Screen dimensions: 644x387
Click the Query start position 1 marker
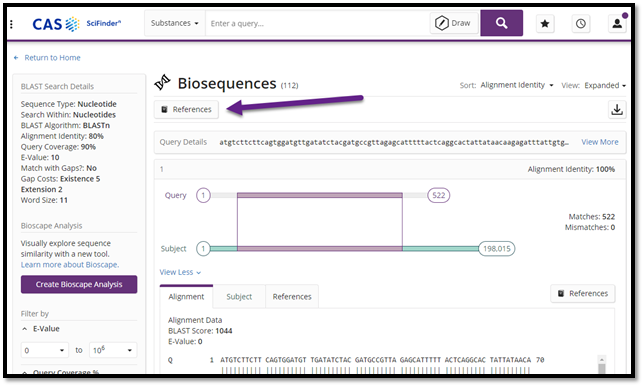click(x=203, y=195)
